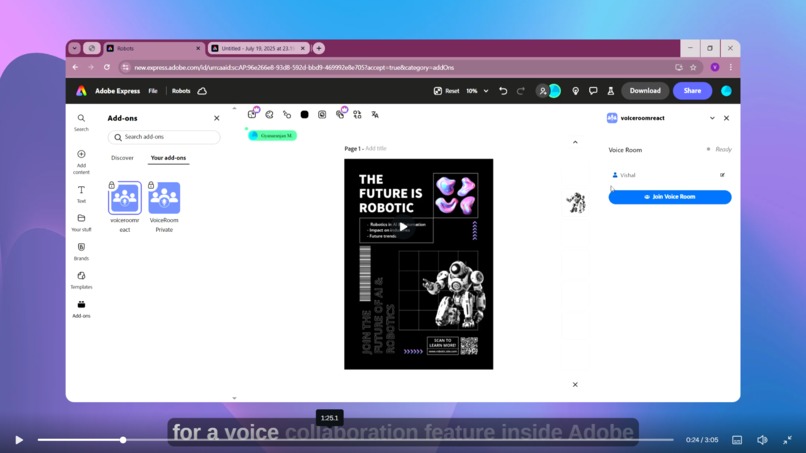Click the Vishal username text

pos(628,175)
